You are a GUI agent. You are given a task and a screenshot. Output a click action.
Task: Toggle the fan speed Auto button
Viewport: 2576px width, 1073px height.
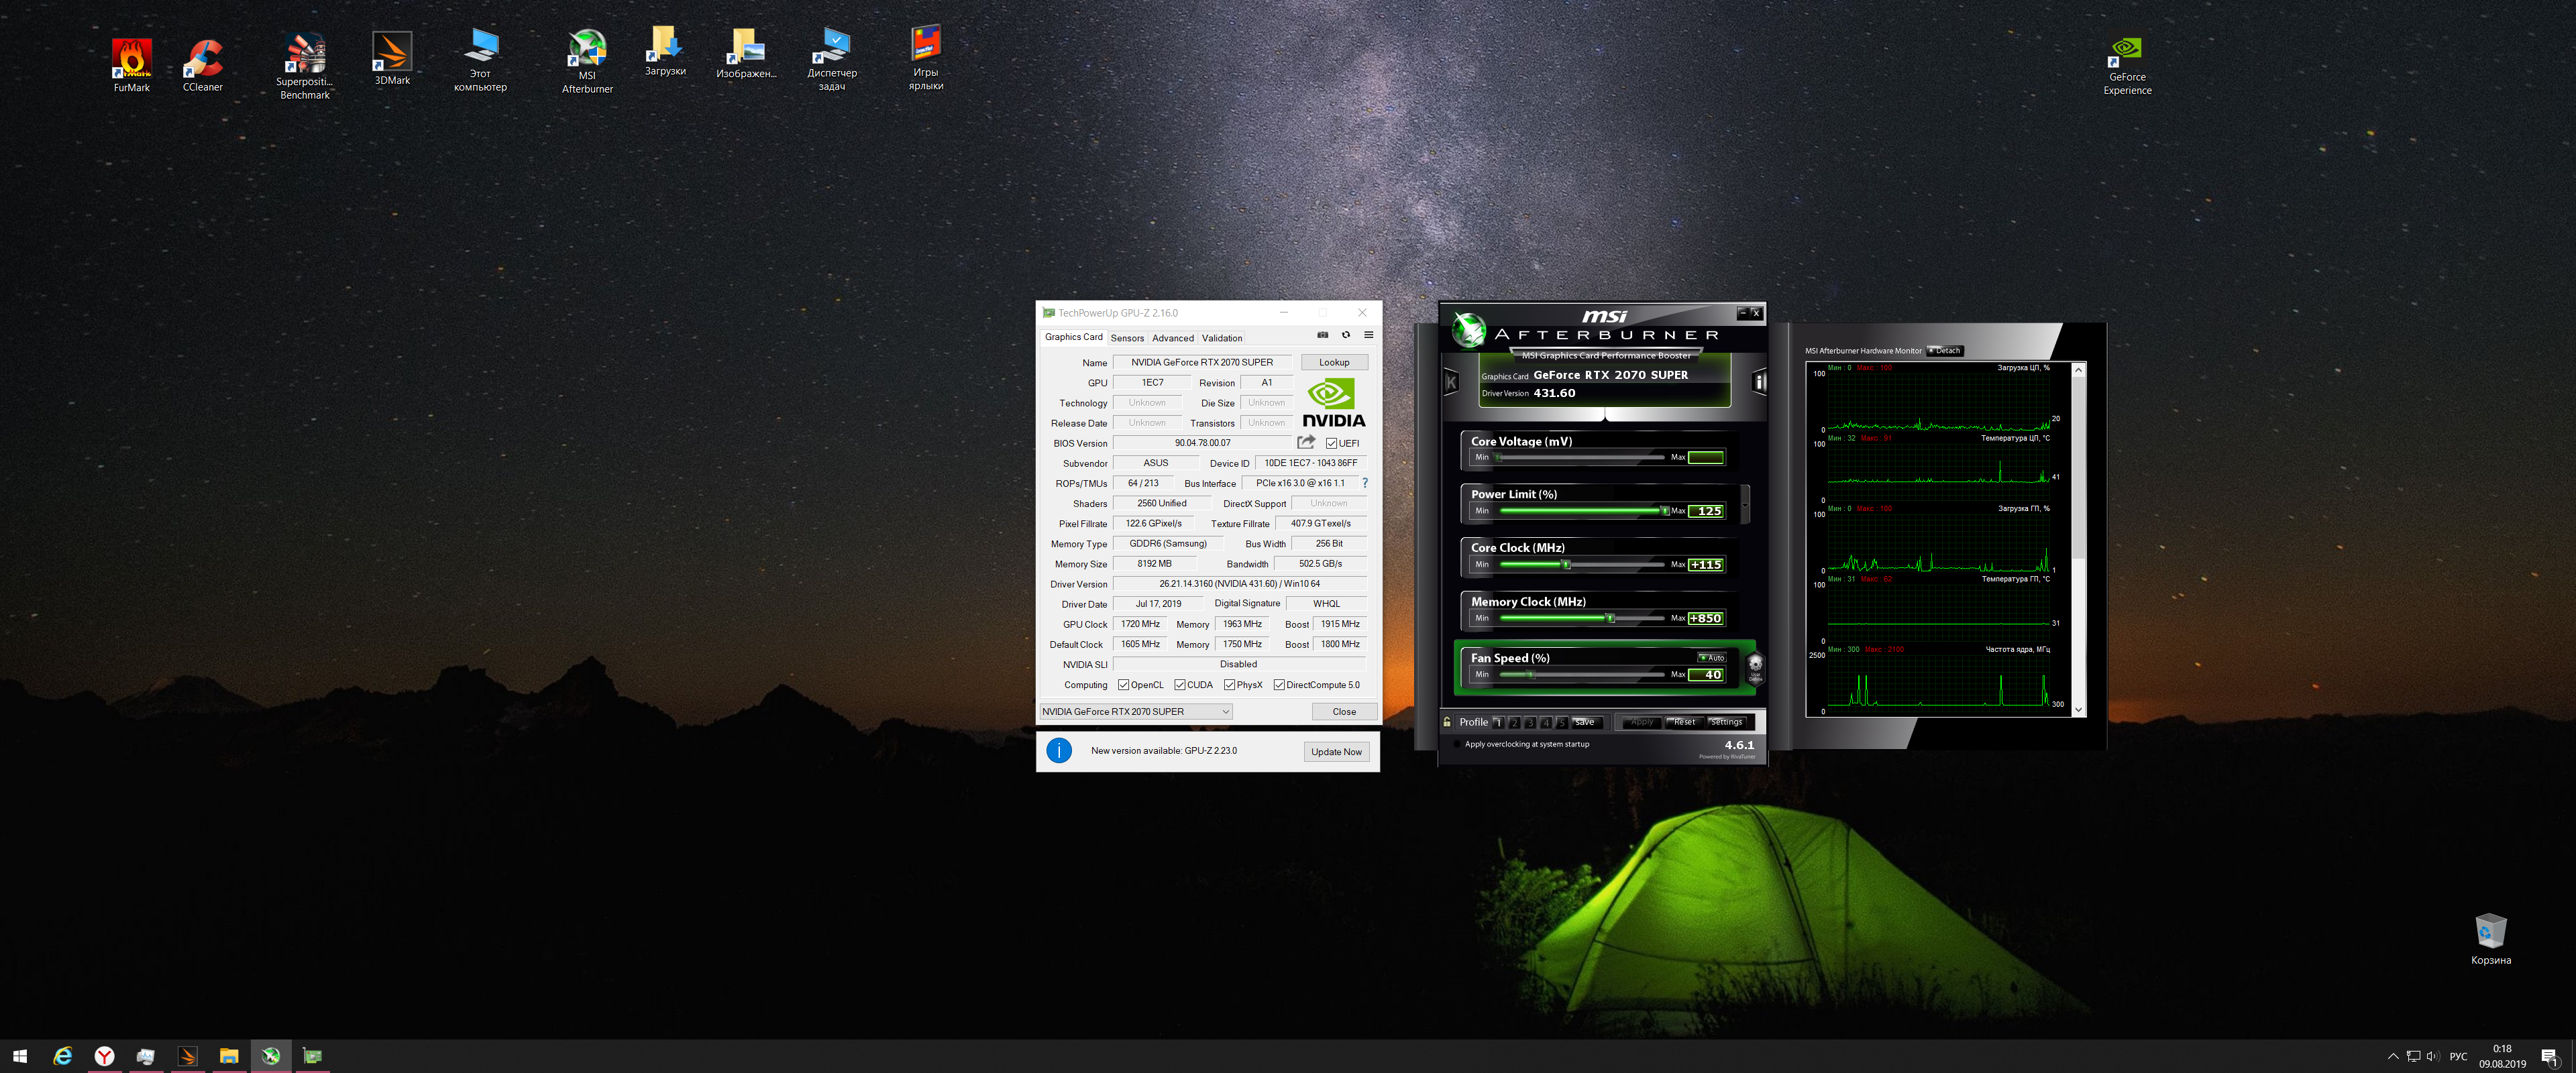[1712, 657]
